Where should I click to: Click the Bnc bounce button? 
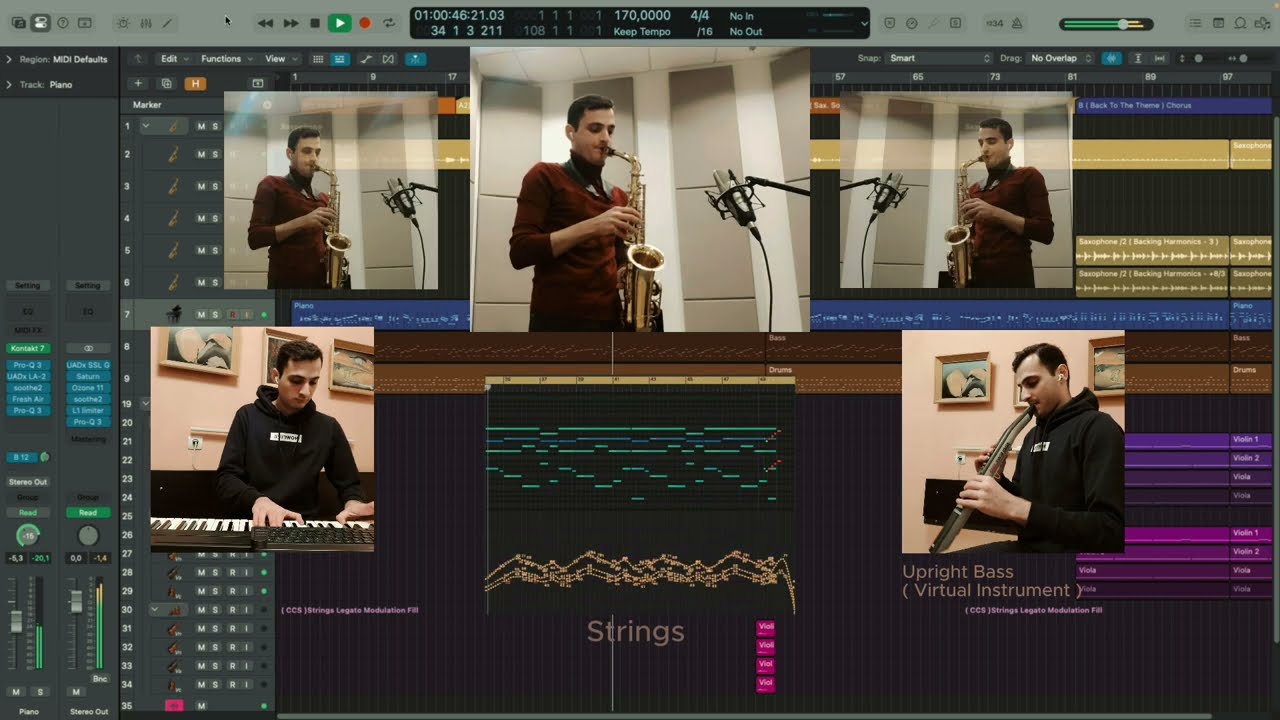click(100, 679)
